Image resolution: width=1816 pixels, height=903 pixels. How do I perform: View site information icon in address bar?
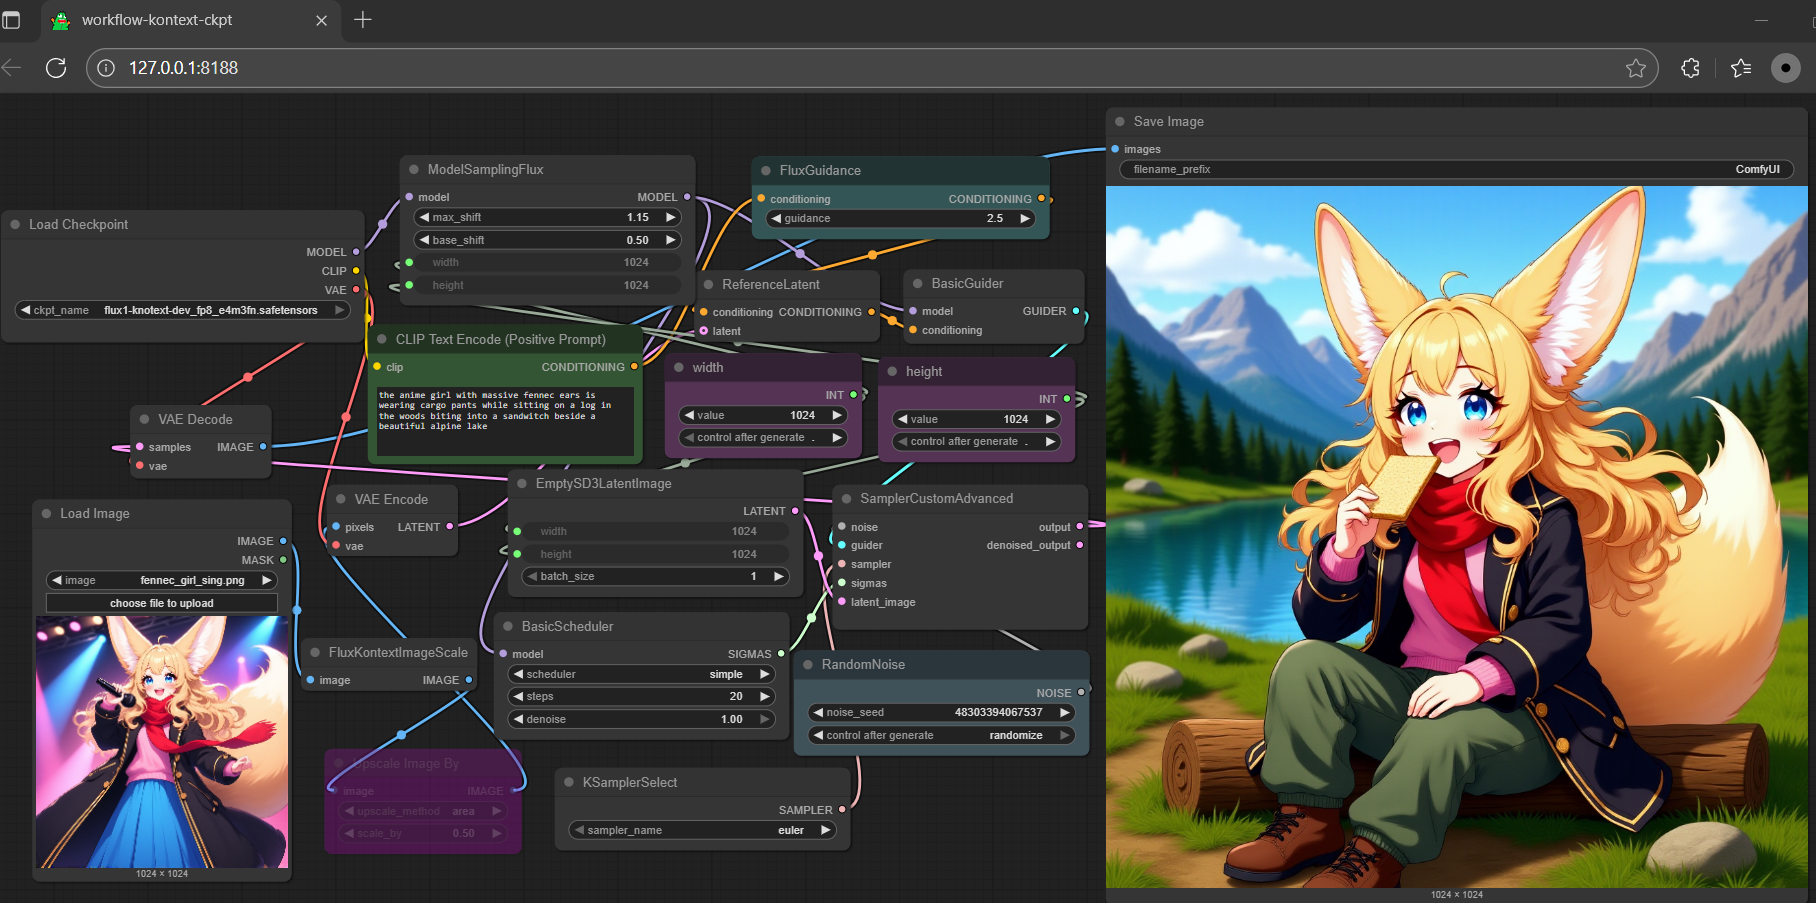(106, 68)
